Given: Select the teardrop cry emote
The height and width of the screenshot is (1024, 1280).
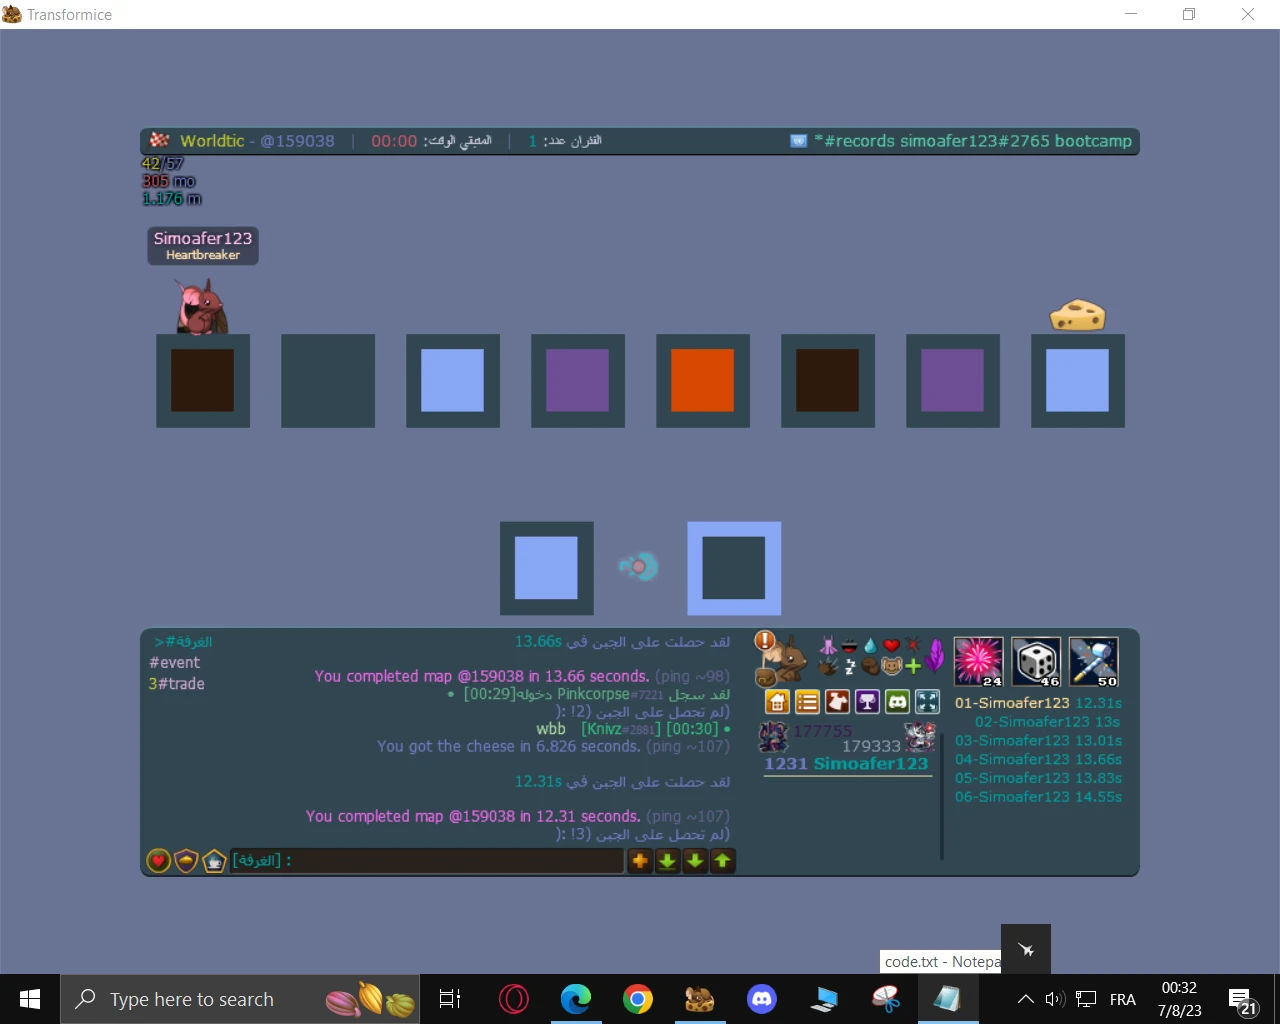Looking at the screenshot, I should point(870,645).
